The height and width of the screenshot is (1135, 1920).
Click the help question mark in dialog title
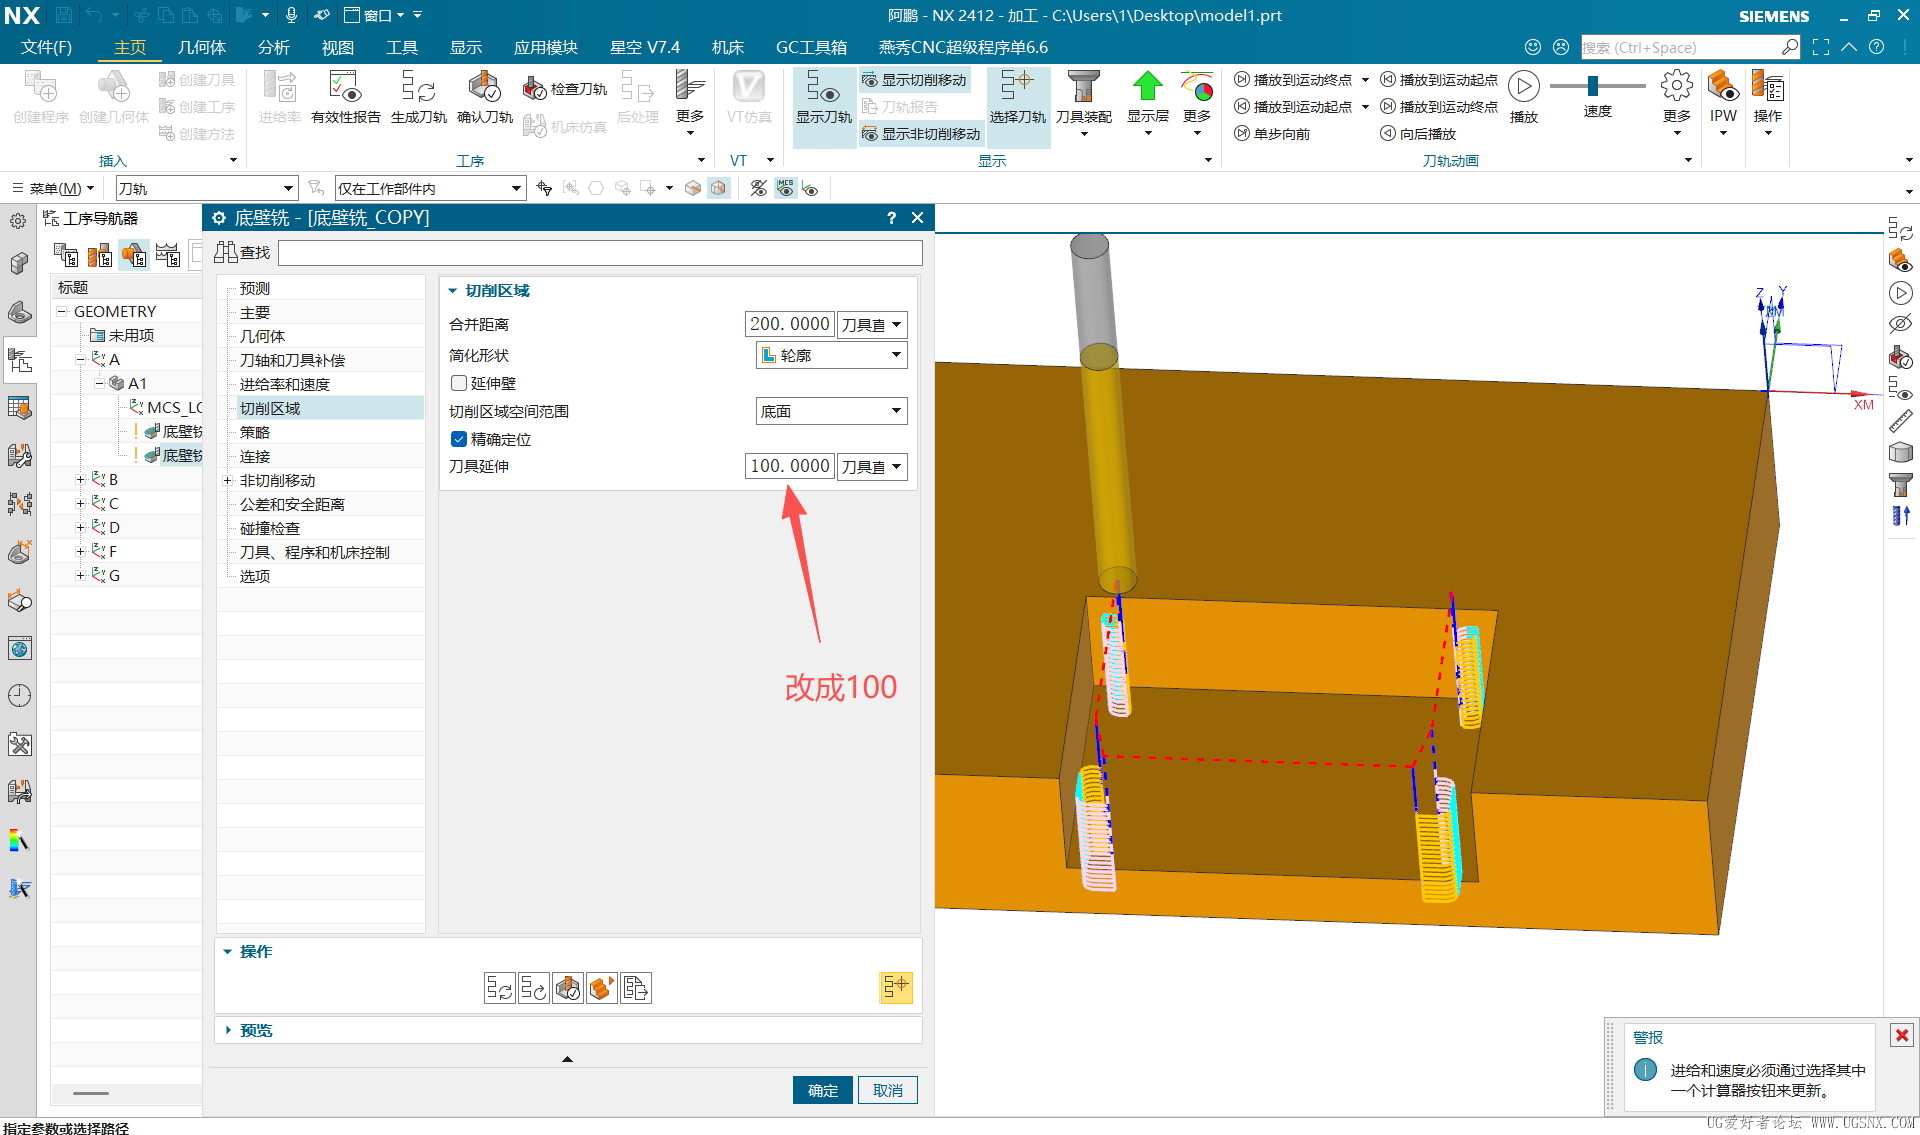pyautogui.click(x=891, y=218)
